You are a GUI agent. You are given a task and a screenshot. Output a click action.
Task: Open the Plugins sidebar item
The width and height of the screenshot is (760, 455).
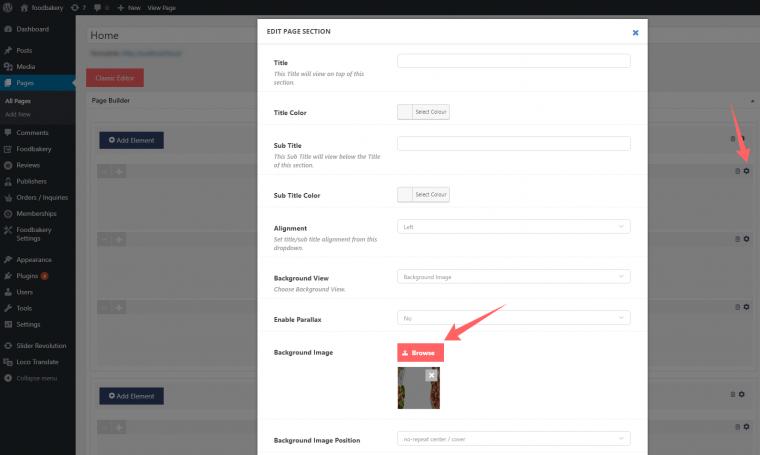click(x=27, y=276)
